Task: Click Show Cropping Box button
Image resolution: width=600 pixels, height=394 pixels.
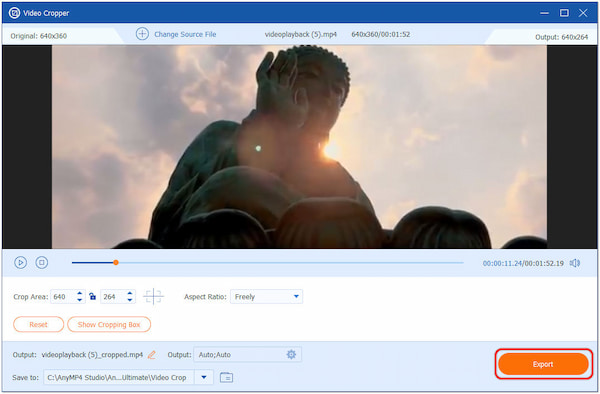Action: pos(109,324)
